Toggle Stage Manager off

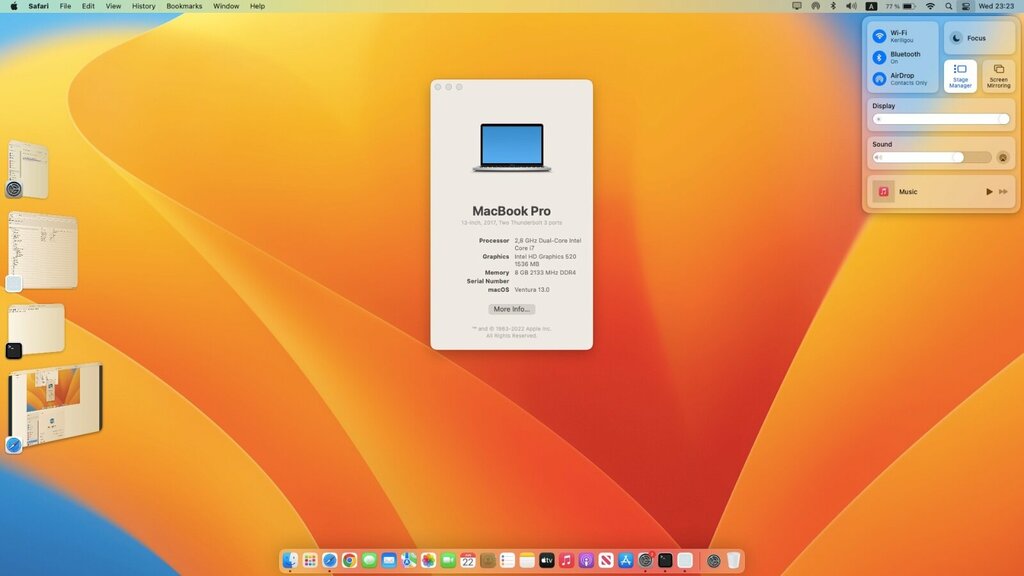point(960,75)
